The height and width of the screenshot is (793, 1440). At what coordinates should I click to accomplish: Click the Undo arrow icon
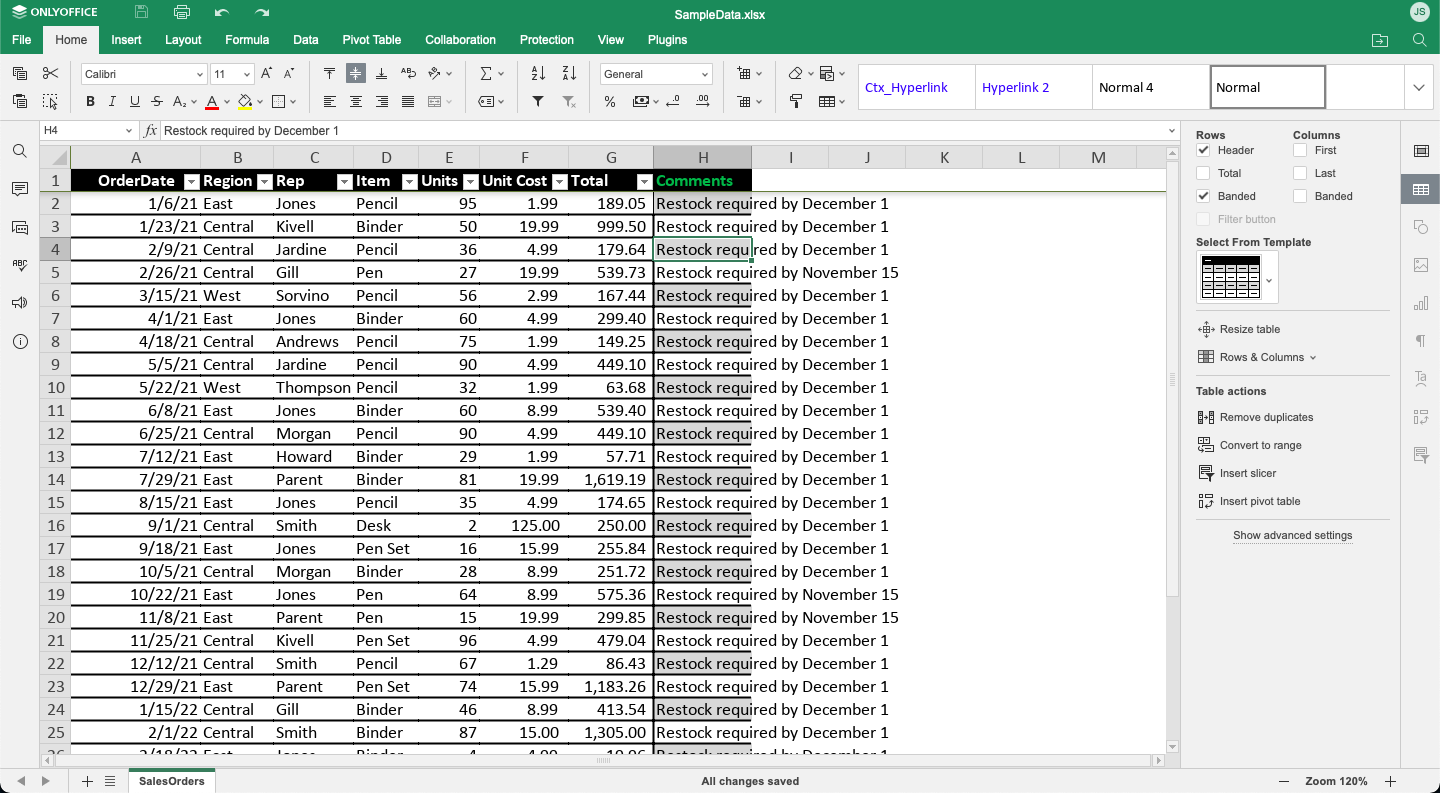(221, 12)
